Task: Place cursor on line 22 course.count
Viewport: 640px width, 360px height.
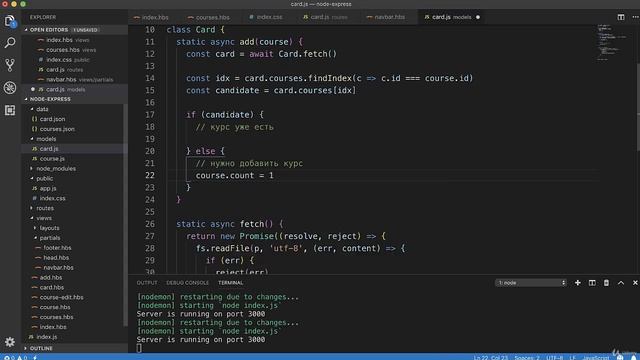Action: (x=234, y=176)
